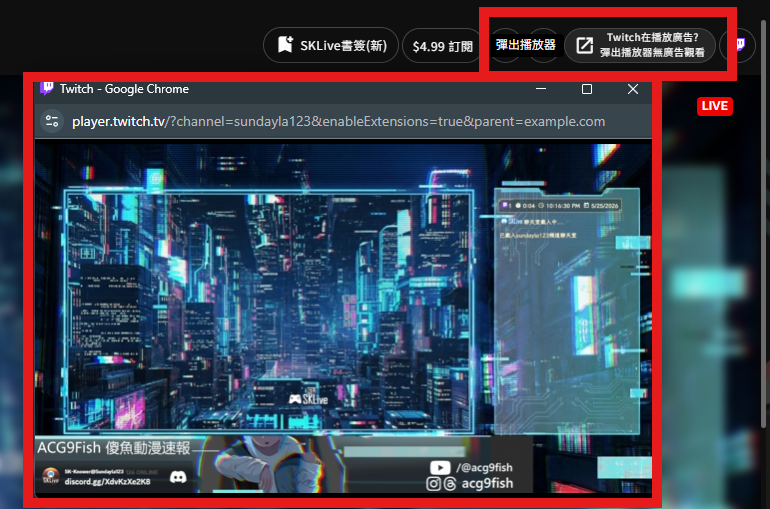Click the 10:16:30 PM clock in chat panel
This screenshot has height=509, width=770.
(559, 206)
